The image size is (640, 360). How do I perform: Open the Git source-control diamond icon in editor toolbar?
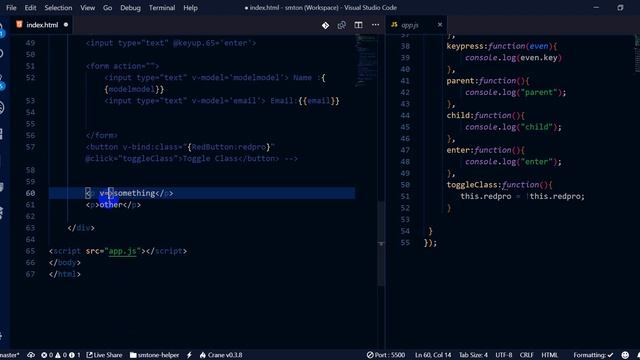[x=325, y=25]
